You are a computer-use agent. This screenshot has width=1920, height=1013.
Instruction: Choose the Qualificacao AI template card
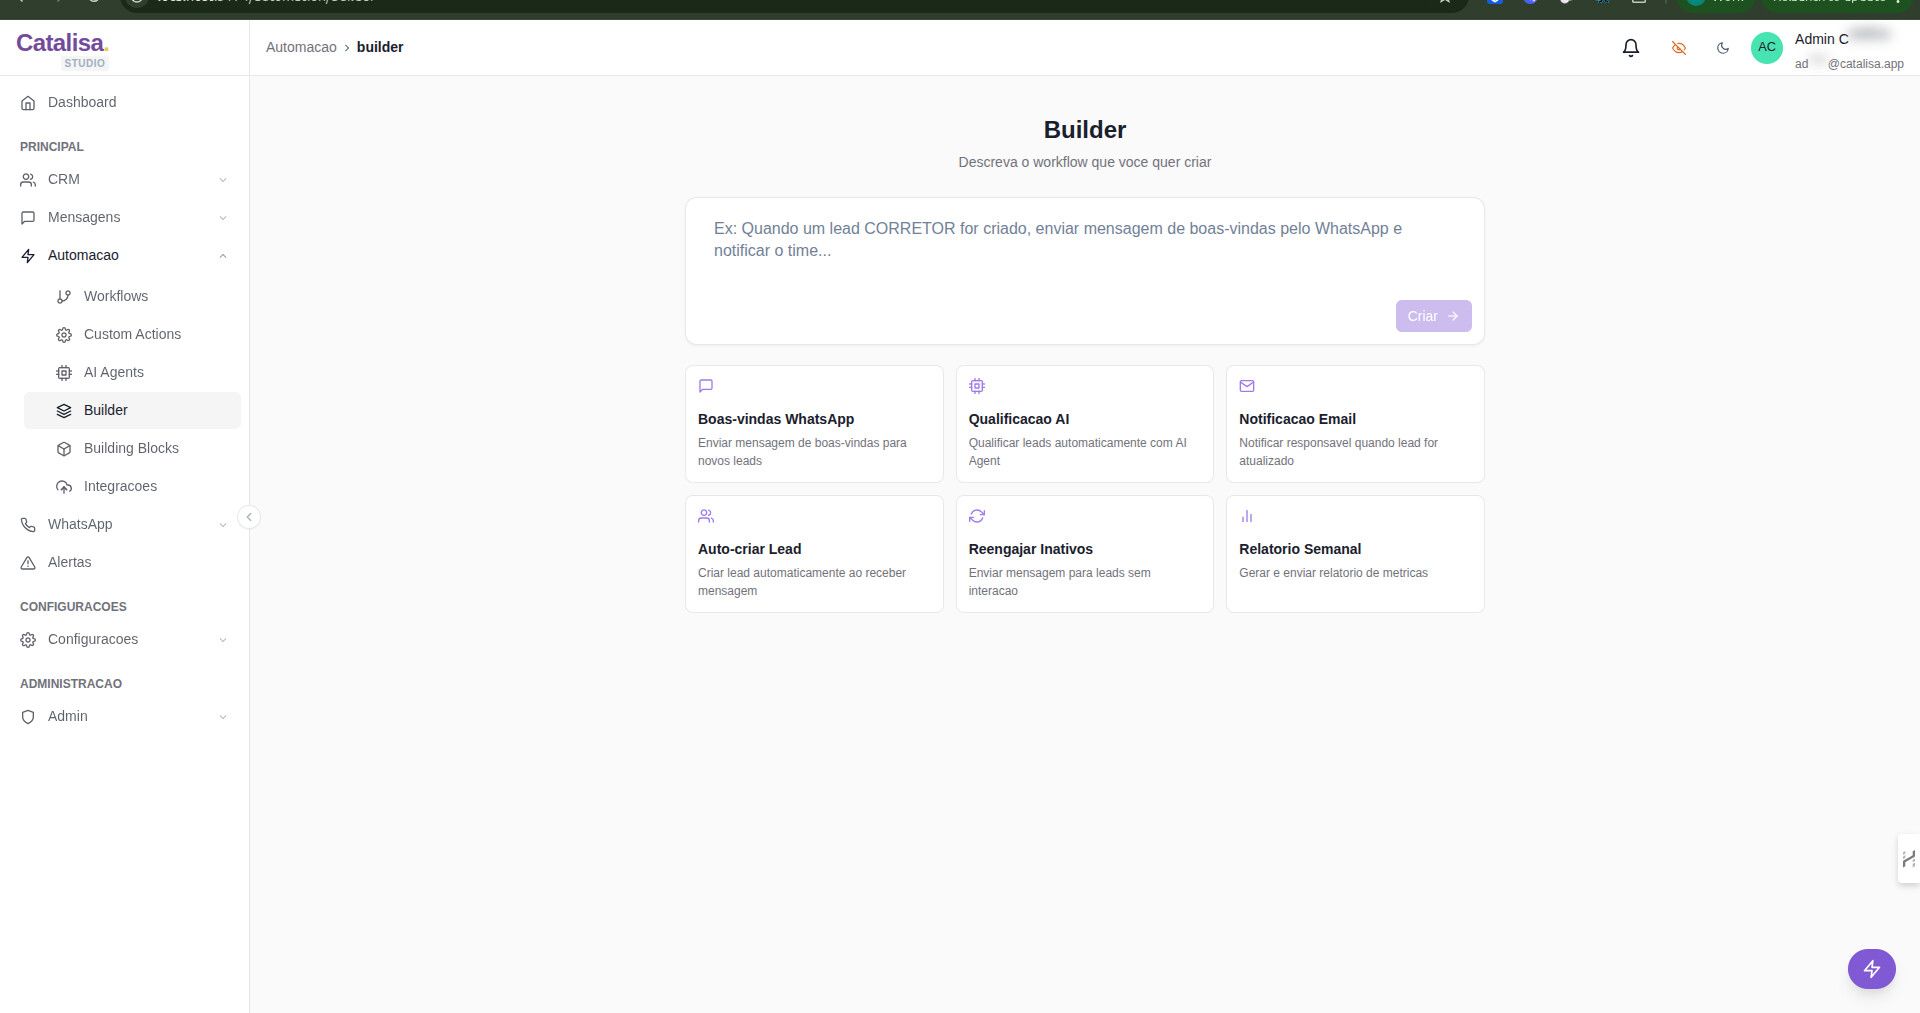tap(1084, 424)
